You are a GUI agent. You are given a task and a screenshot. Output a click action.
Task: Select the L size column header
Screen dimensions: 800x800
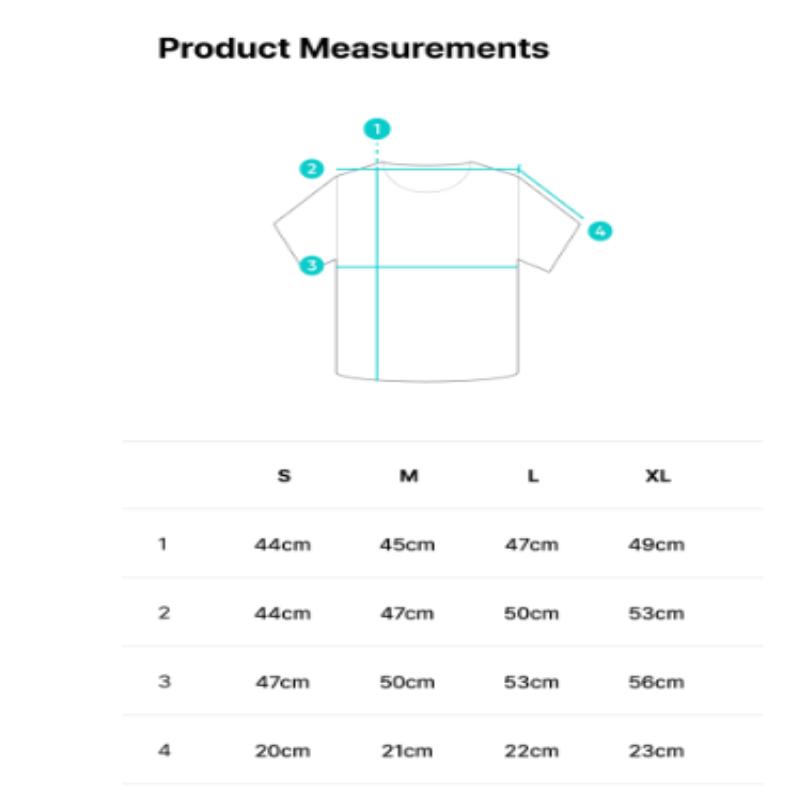(x=532, y=476)
